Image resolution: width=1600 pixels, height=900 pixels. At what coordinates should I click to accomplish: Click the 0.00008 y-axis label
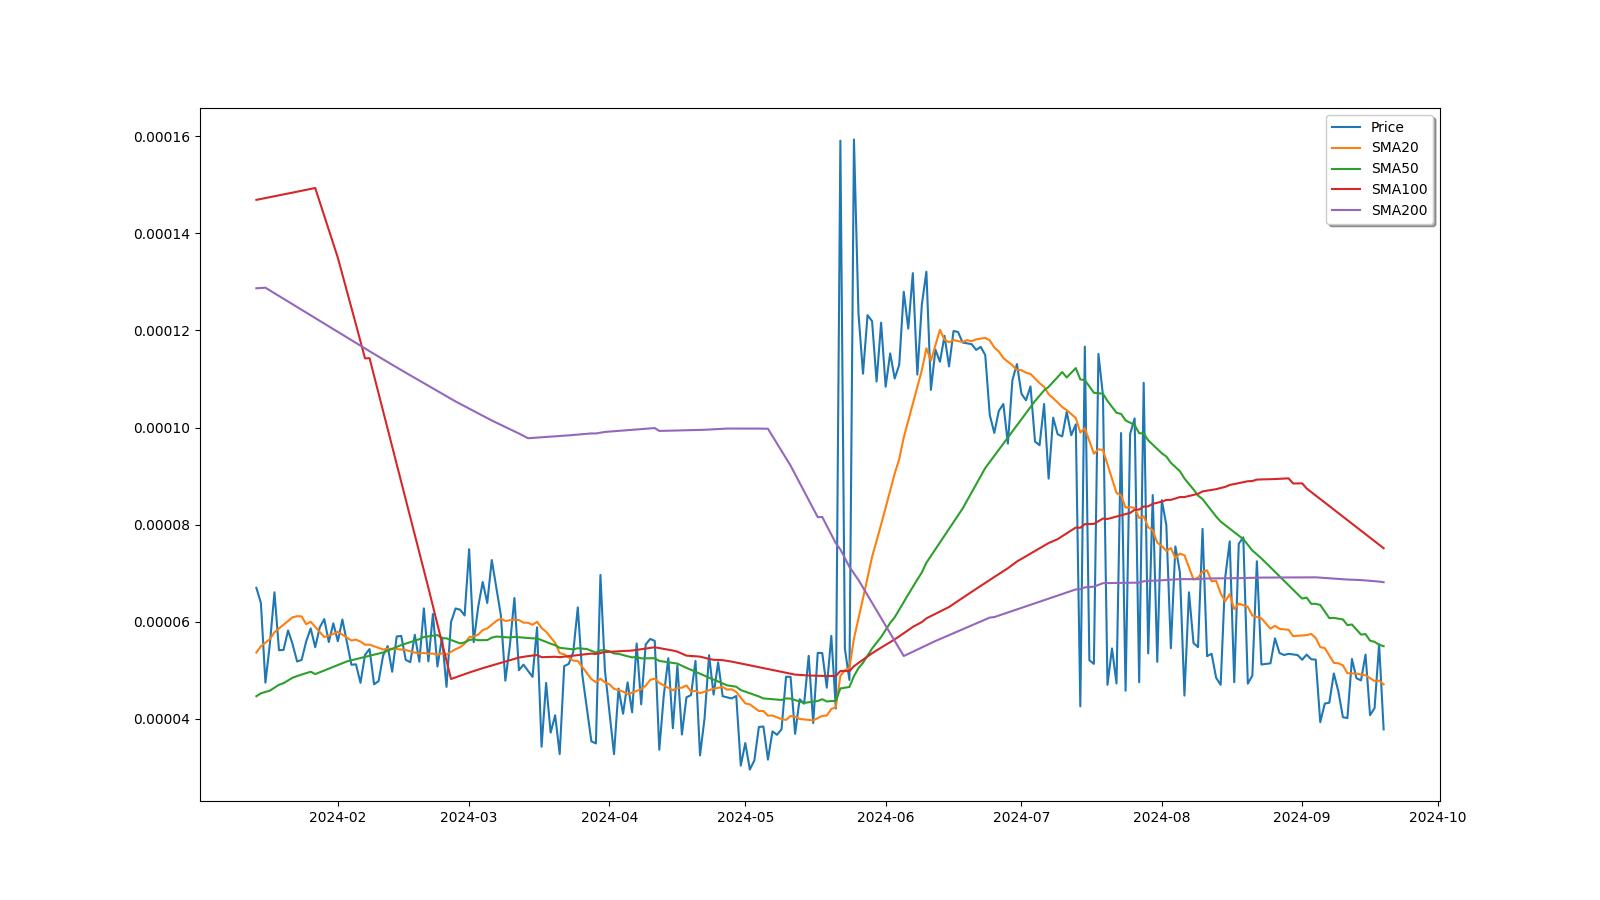pos(163,526)
